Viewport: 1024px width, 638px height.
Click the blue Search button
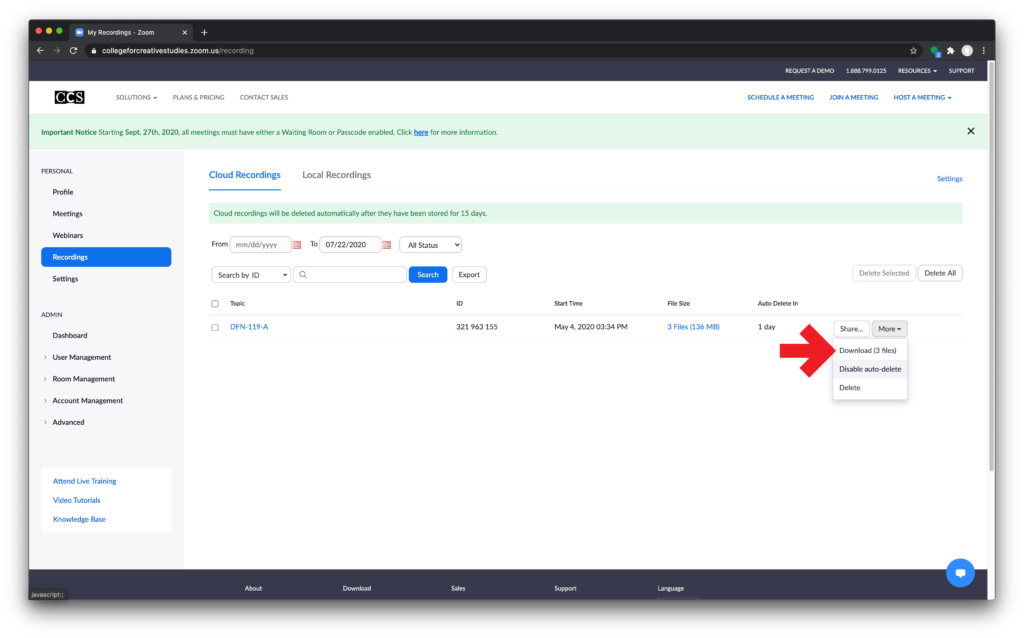[428, 275]
